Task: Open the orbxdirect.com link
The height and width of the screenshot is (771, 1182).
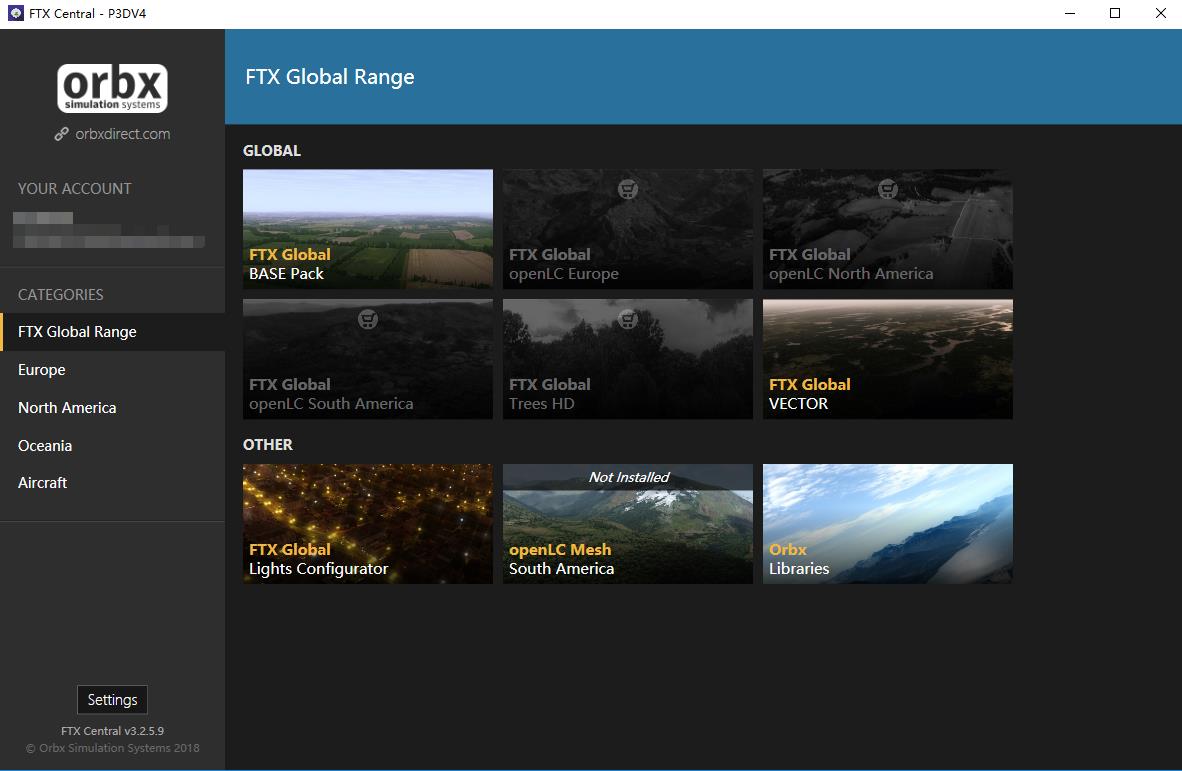Action: coord(123,134)
